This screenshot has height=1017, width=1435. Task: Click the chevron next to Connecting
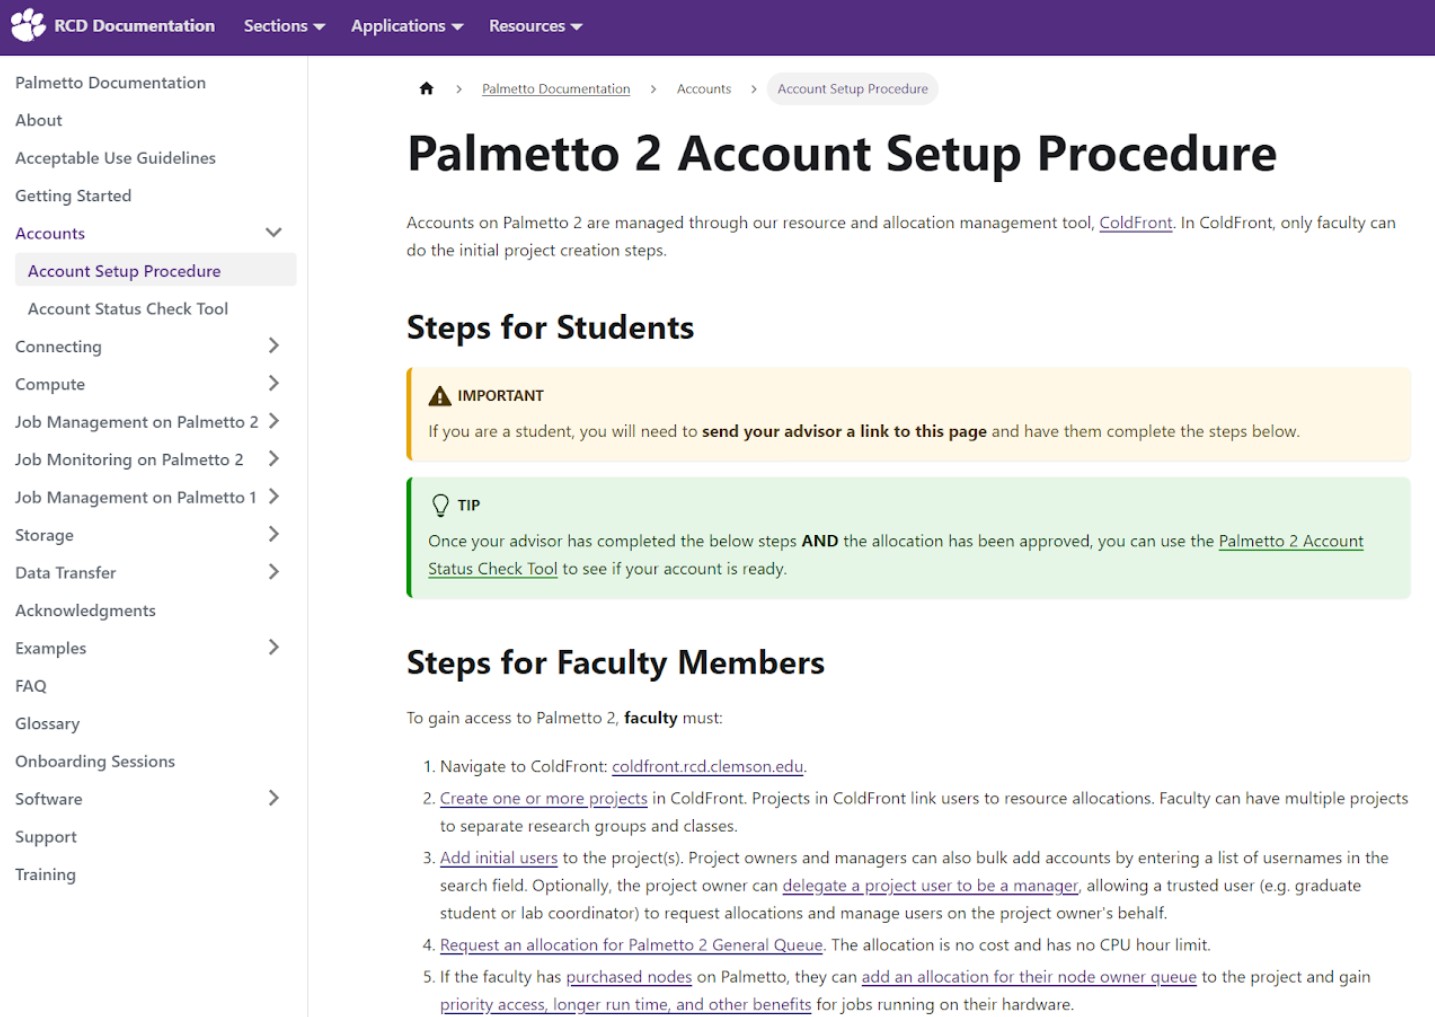point(274,346)
